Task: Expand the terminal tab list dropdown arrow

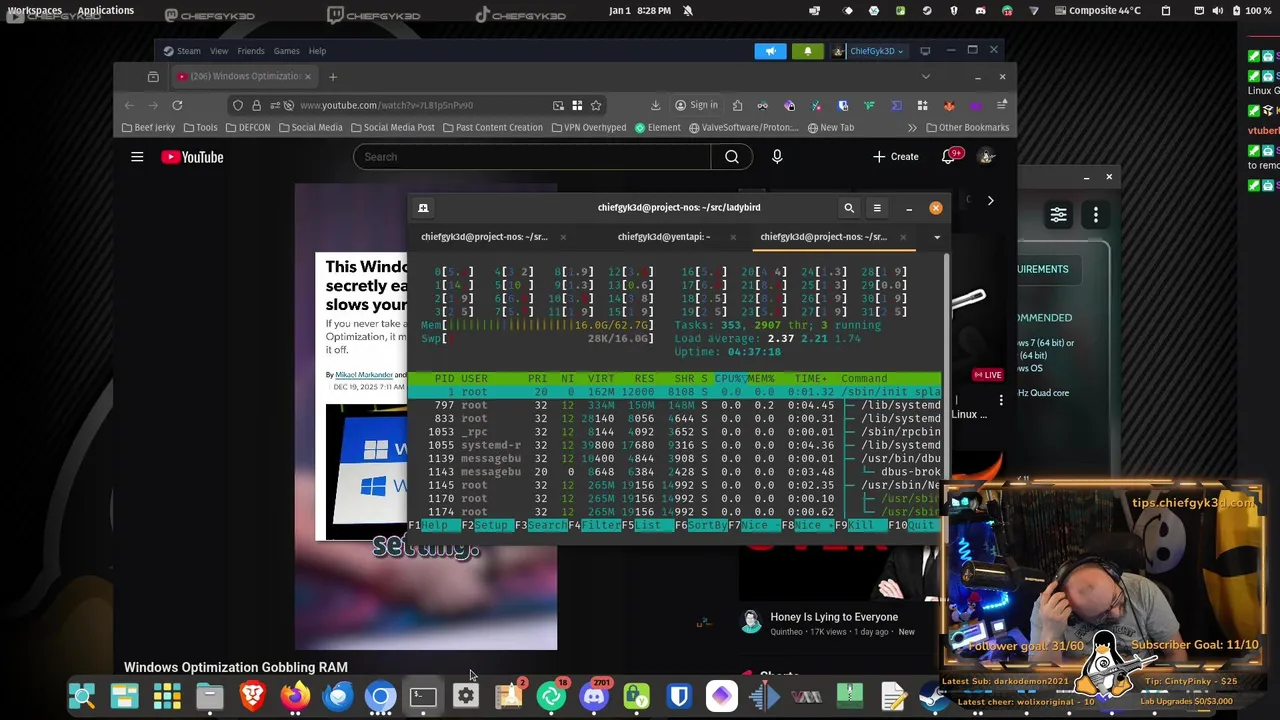Action: coord(937,237)
